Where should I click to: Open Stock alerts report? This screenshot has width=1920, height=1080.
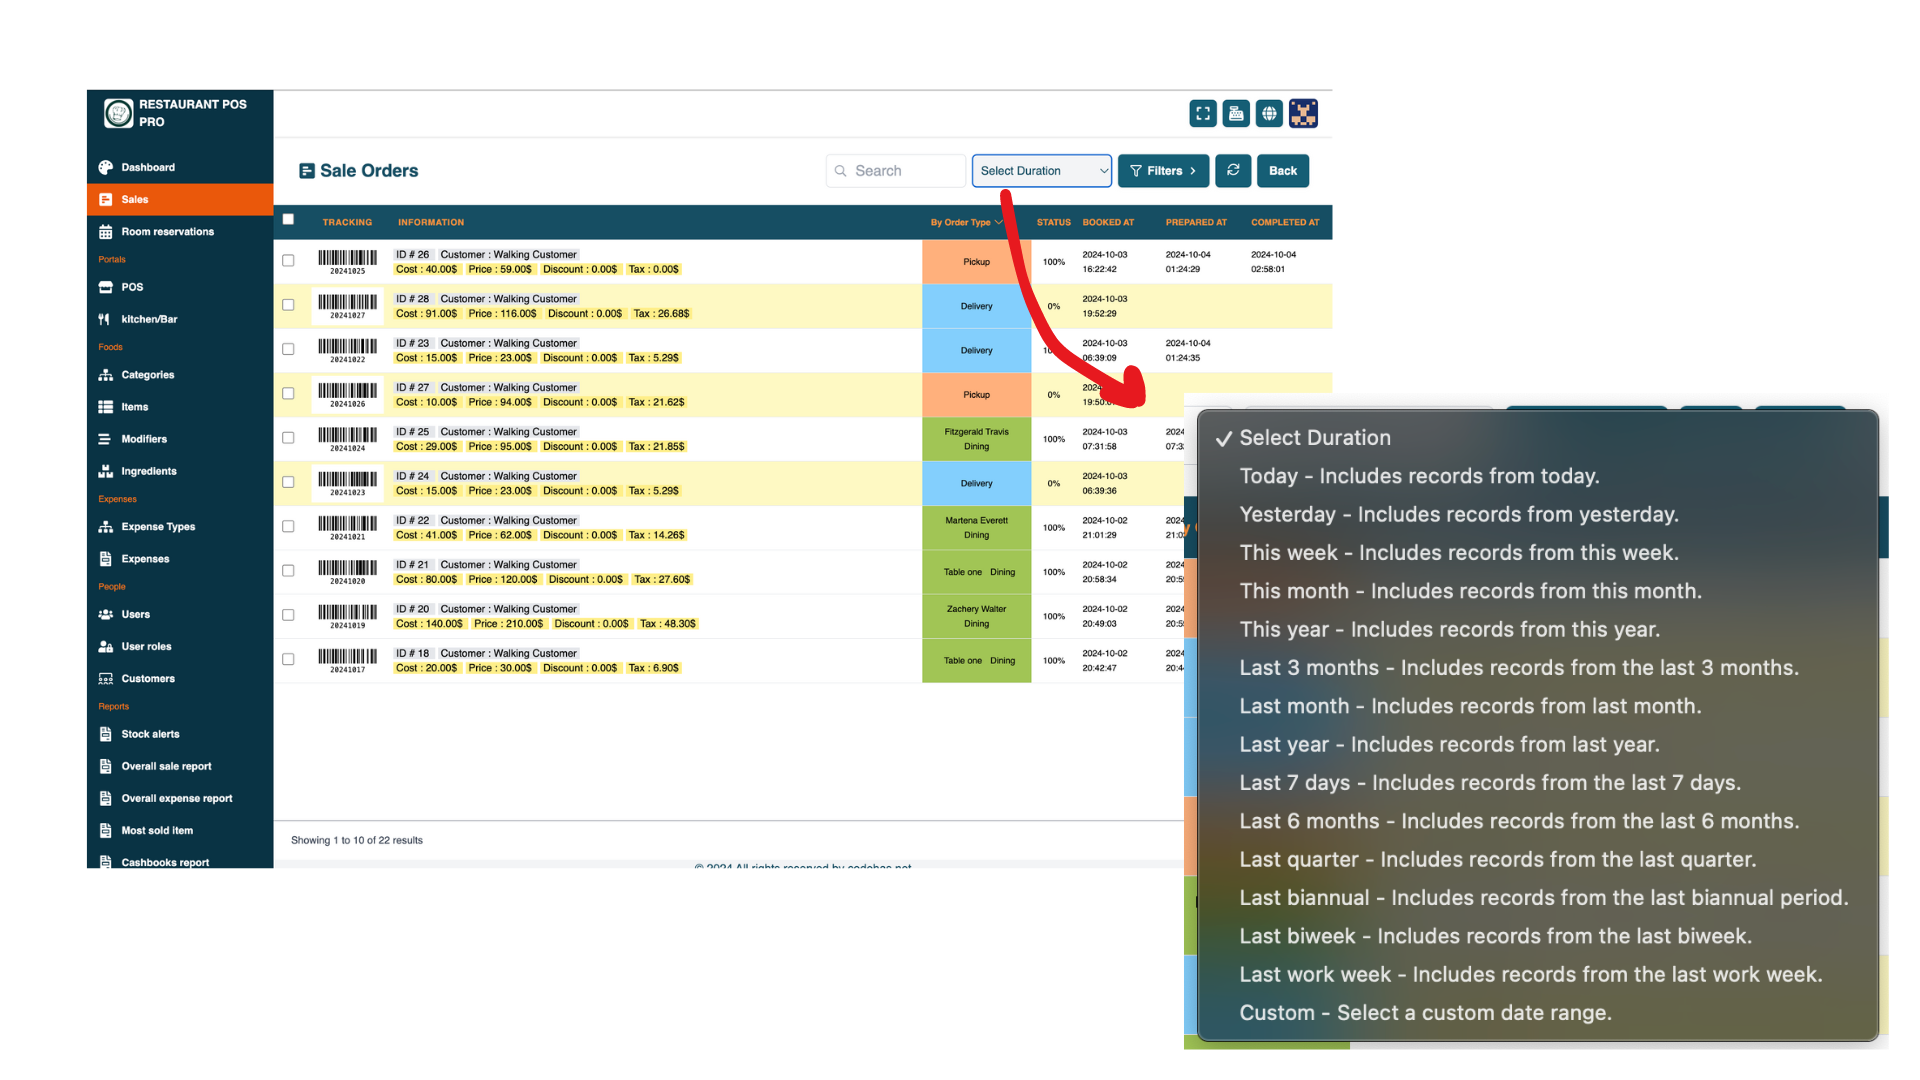tap(150, 734)
